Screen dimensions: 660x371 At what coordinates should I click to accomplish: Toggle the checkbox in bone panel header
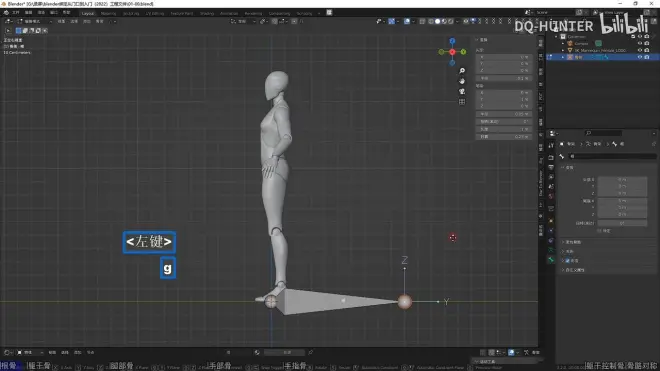coord(567,261)
